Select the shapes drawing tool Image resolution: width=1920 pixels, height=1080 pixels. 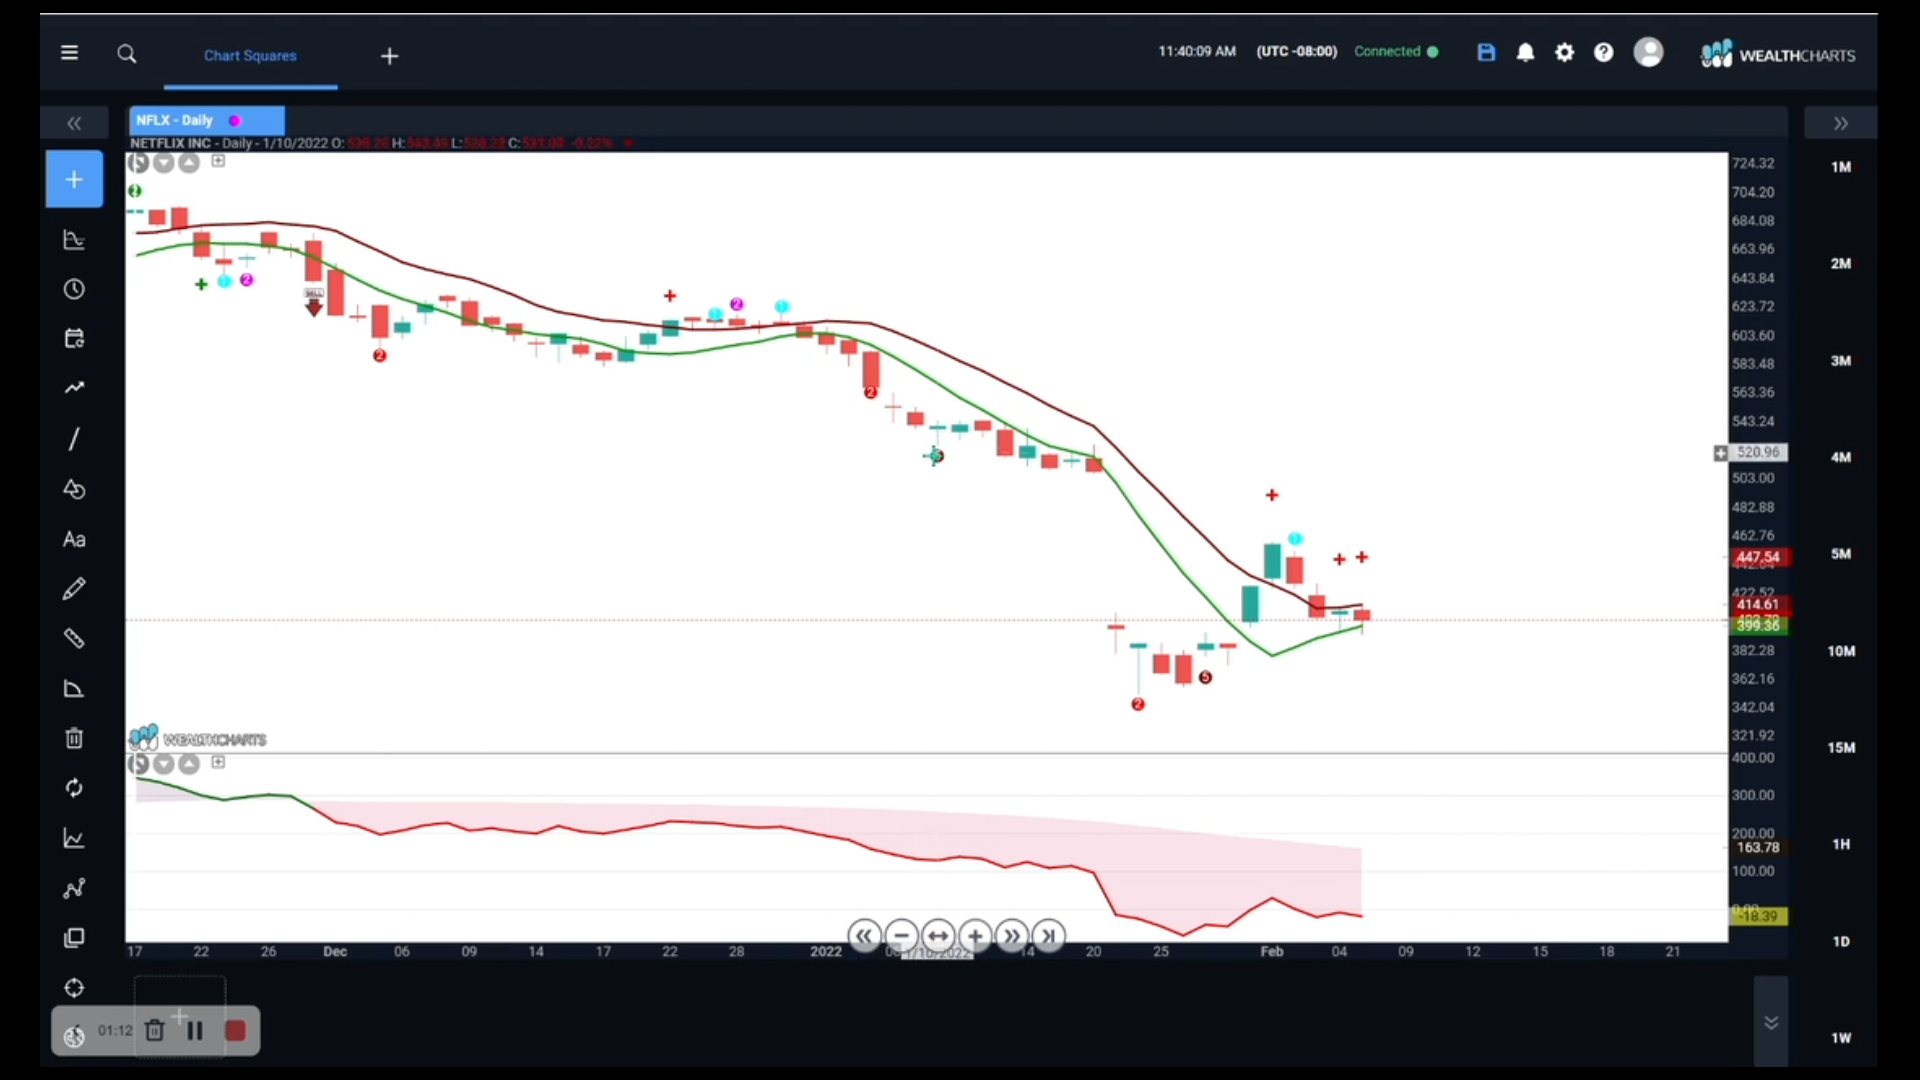point(74,489)
